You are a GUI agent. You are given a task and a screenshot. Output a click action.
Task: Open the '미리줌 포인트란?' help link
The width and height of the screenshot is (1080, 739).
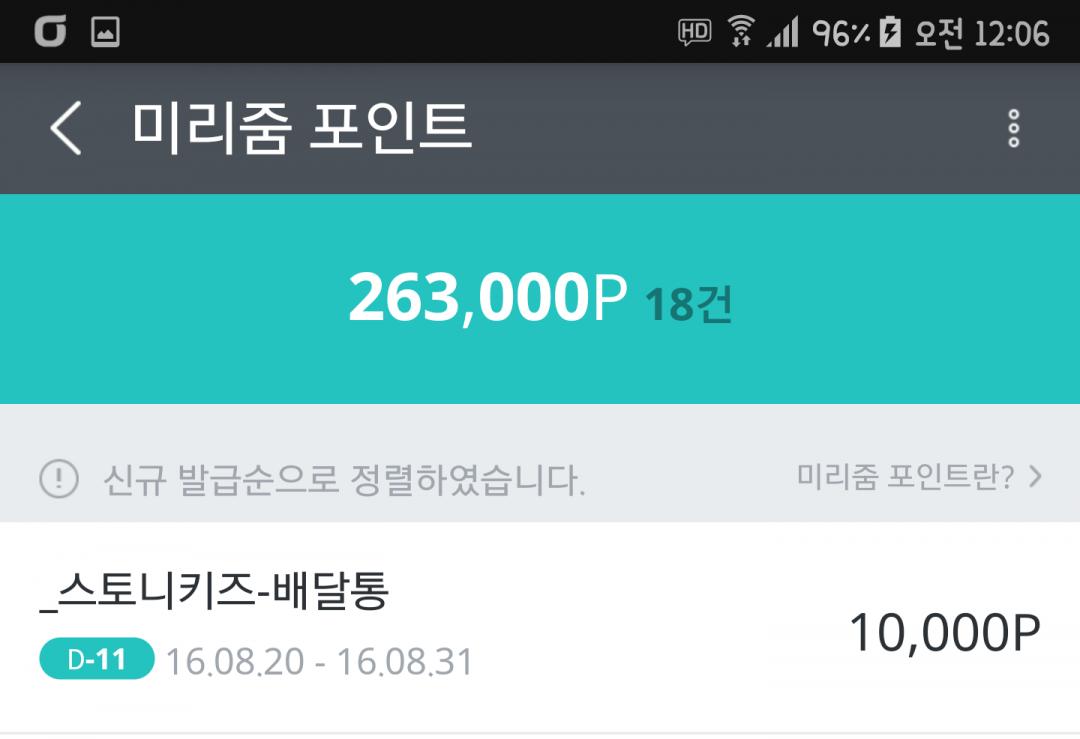905,477
